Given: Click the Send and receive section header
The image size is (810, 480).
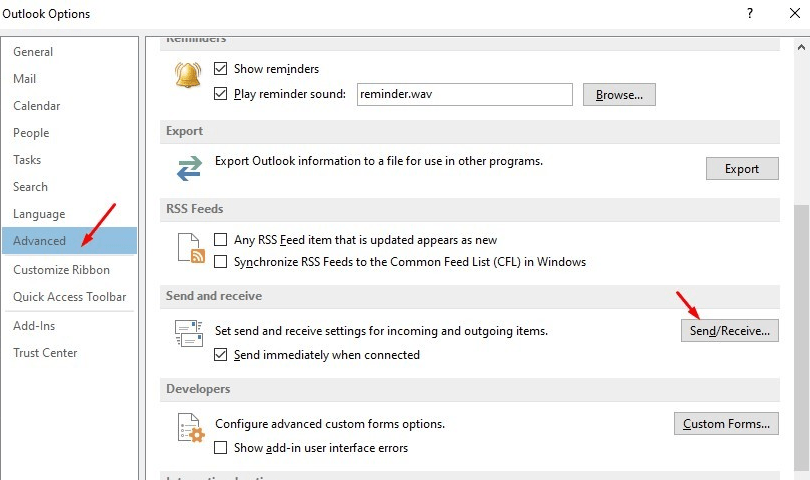Looking at the screenshot, I should coord(470,296).
